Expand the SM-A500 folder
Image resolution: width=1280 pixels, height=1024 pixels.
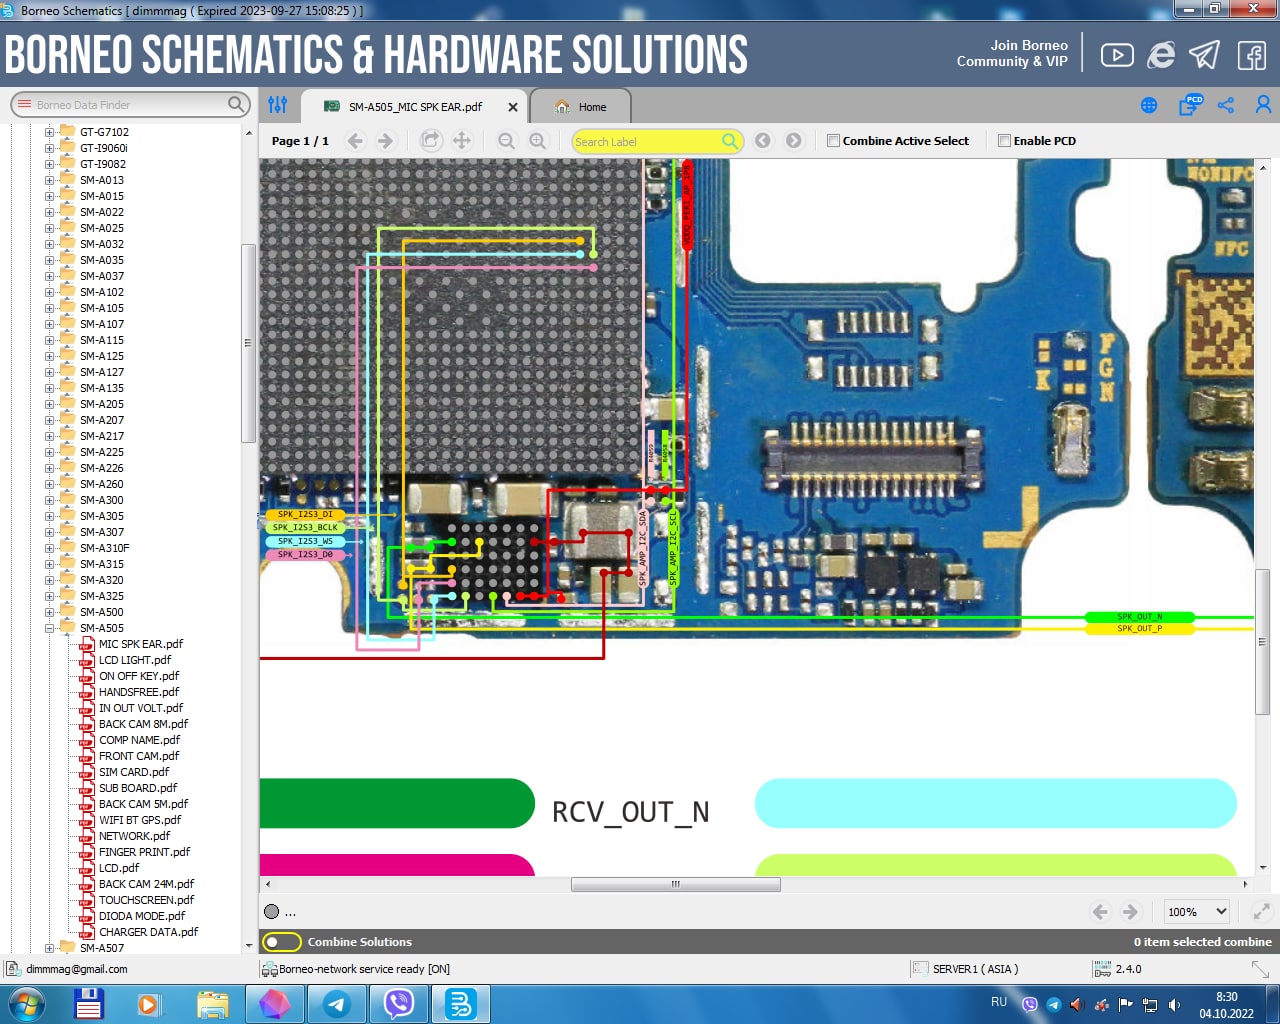49,612
